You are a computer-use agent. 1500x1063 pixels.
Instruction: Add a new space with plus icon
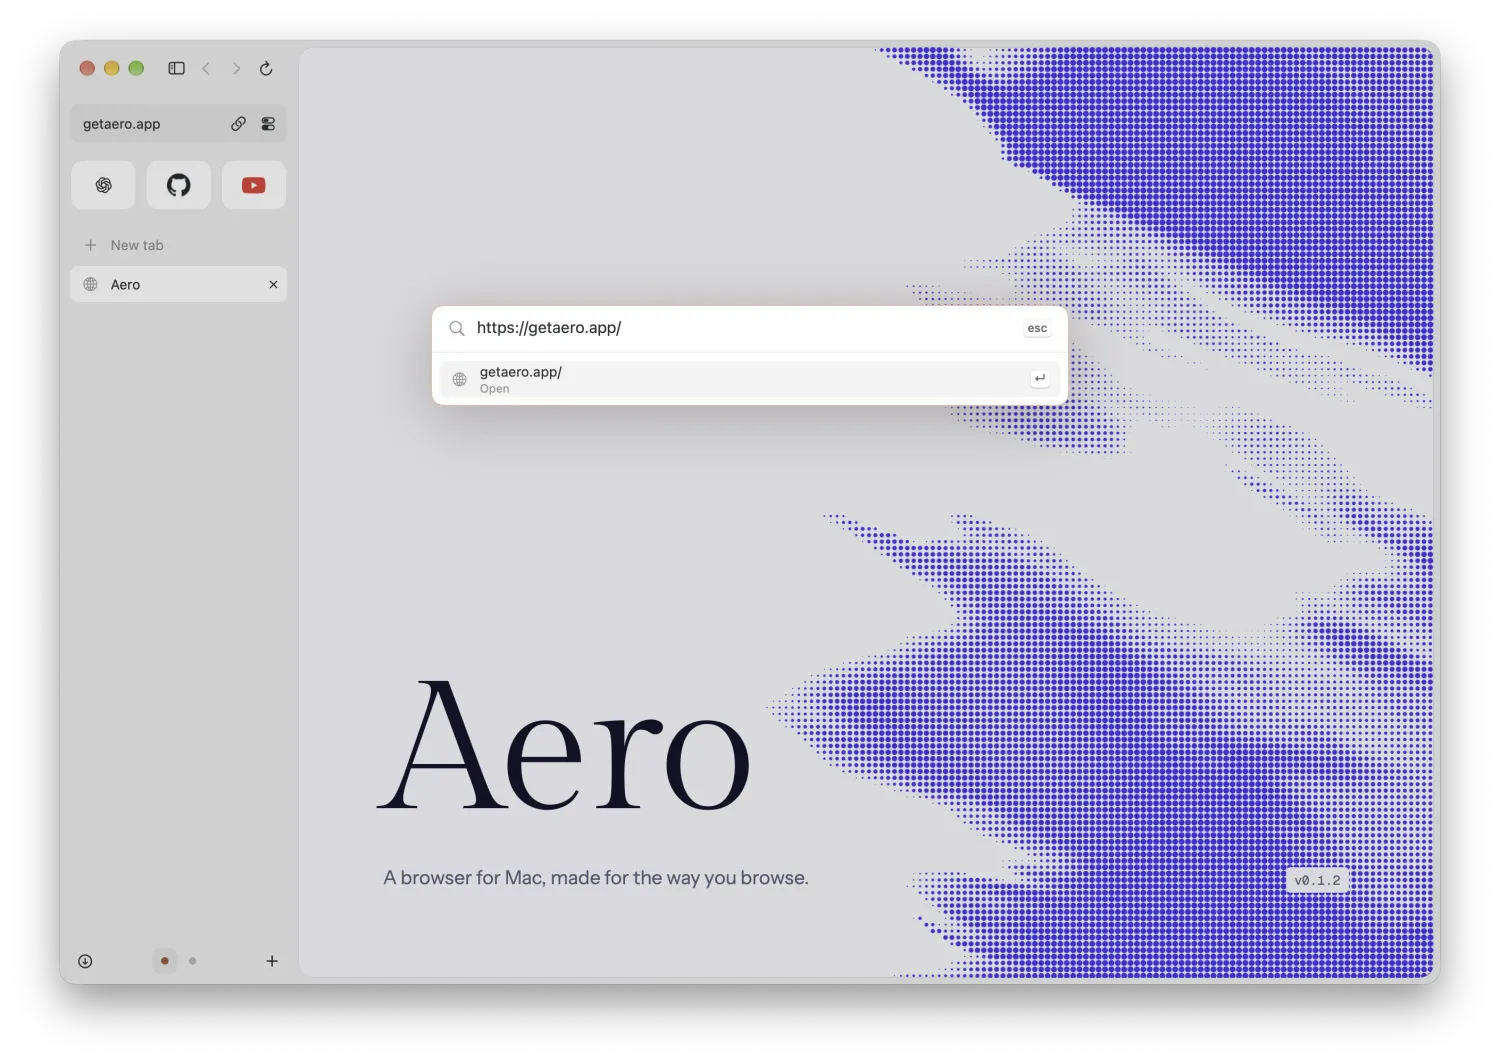point(272,961)
